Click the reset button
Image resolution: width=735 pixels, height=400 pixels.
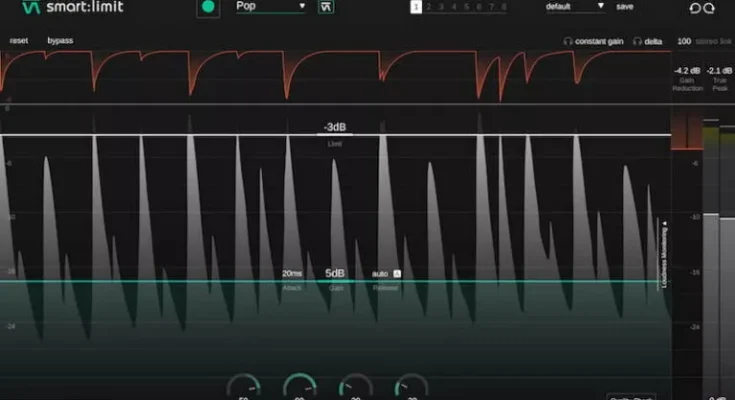coord(19,41)
